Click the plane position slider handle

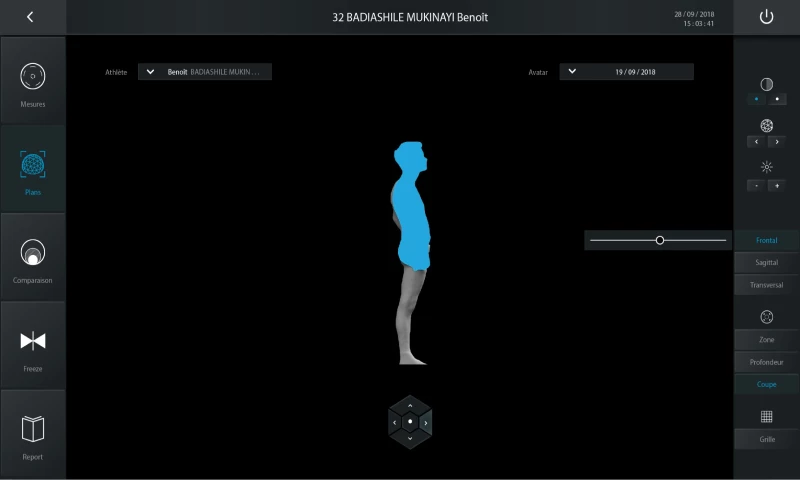pyautogui.click(x=660, y=240)
